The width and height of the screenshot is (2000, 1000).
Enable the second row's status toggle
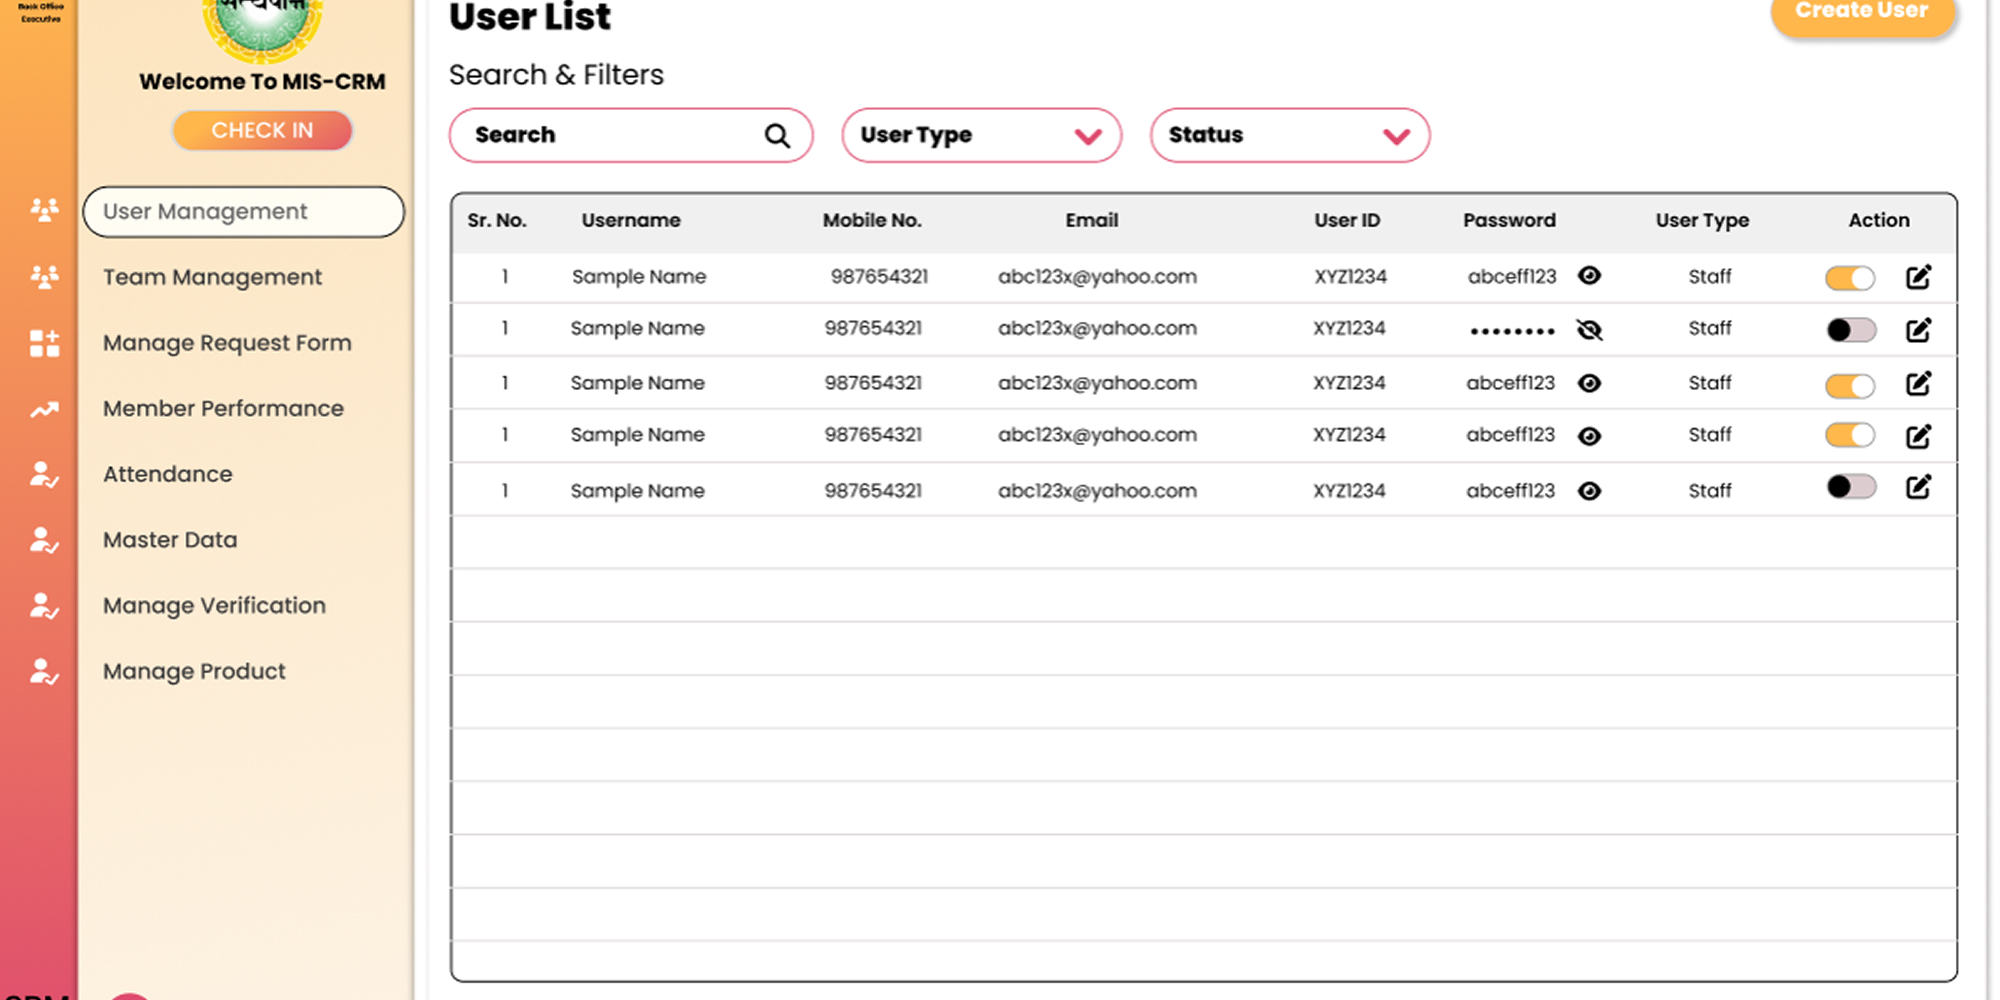pos(1850,330)
